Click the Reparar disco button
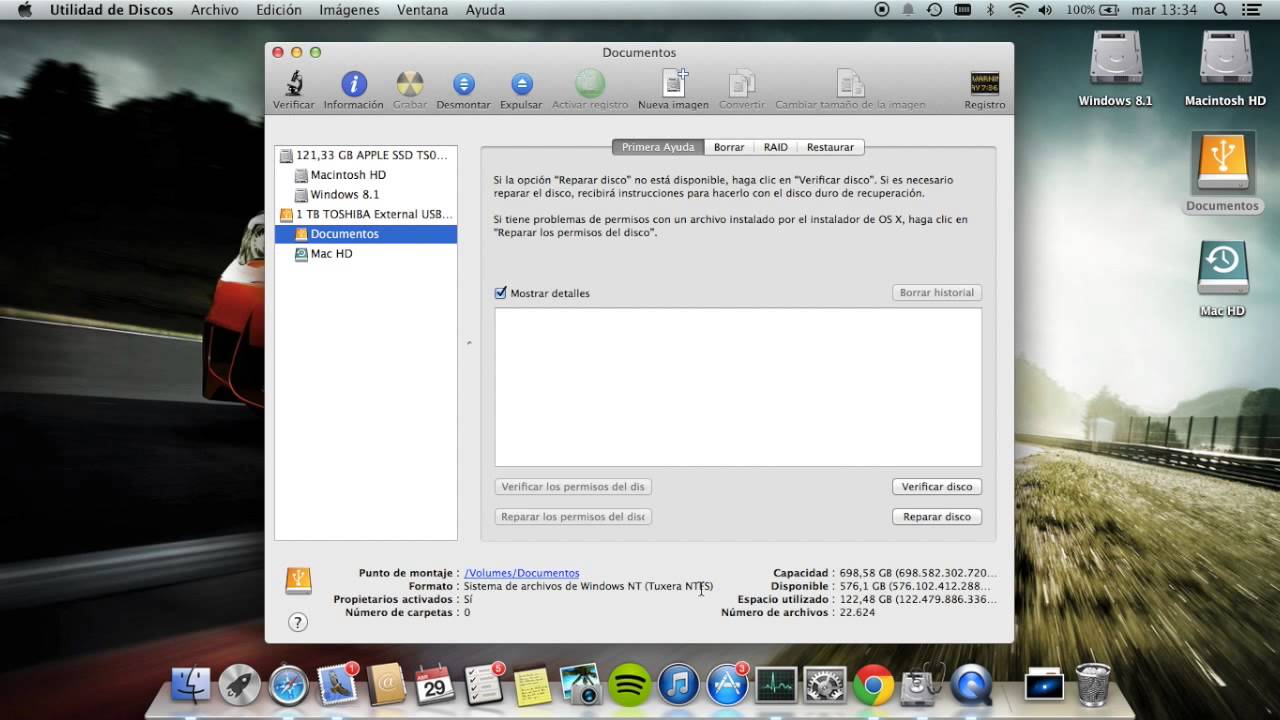Image resolution: width=1280 pixels, height=720 pixels. [937, 517]
